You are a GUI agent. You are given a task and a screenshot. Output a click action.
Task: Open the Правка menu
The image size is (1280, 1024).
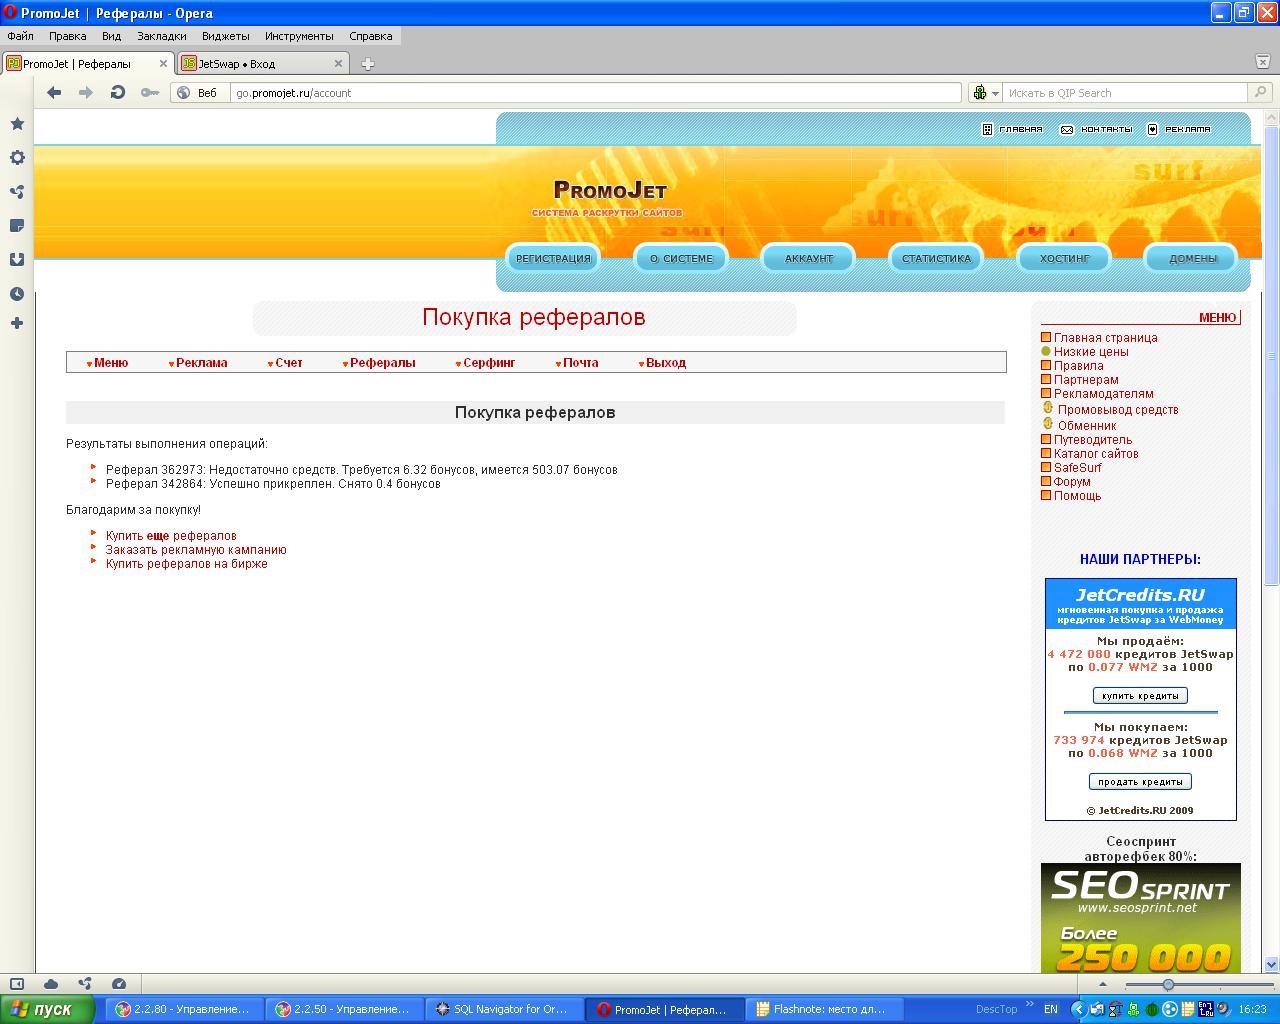67,36
